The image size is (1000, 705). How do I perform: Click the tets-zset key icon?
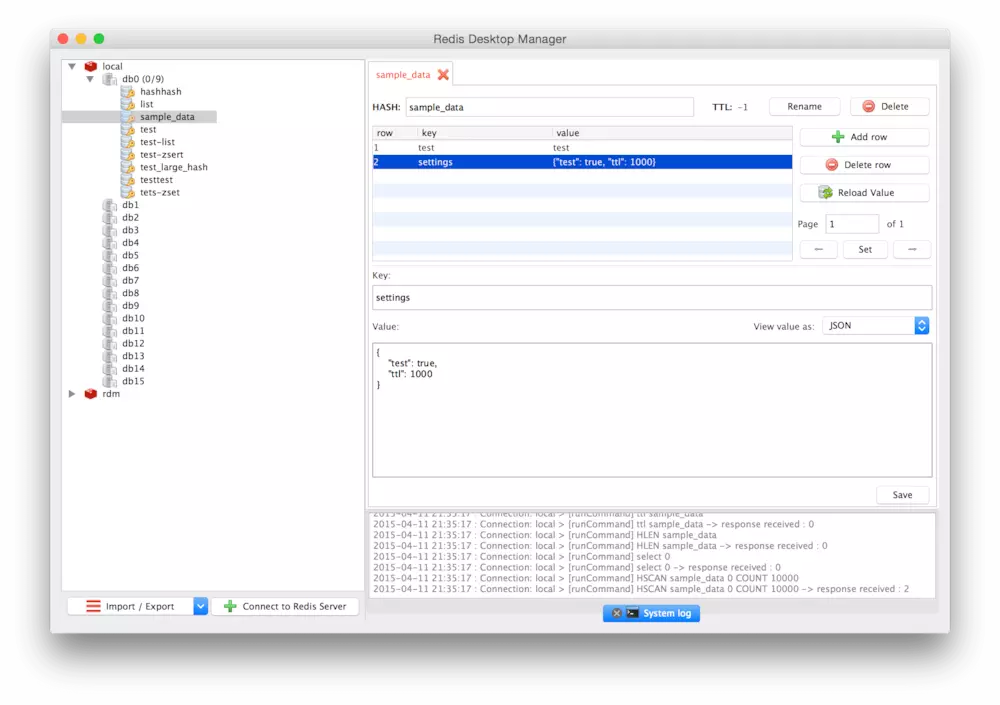click(x=128, y=192)
